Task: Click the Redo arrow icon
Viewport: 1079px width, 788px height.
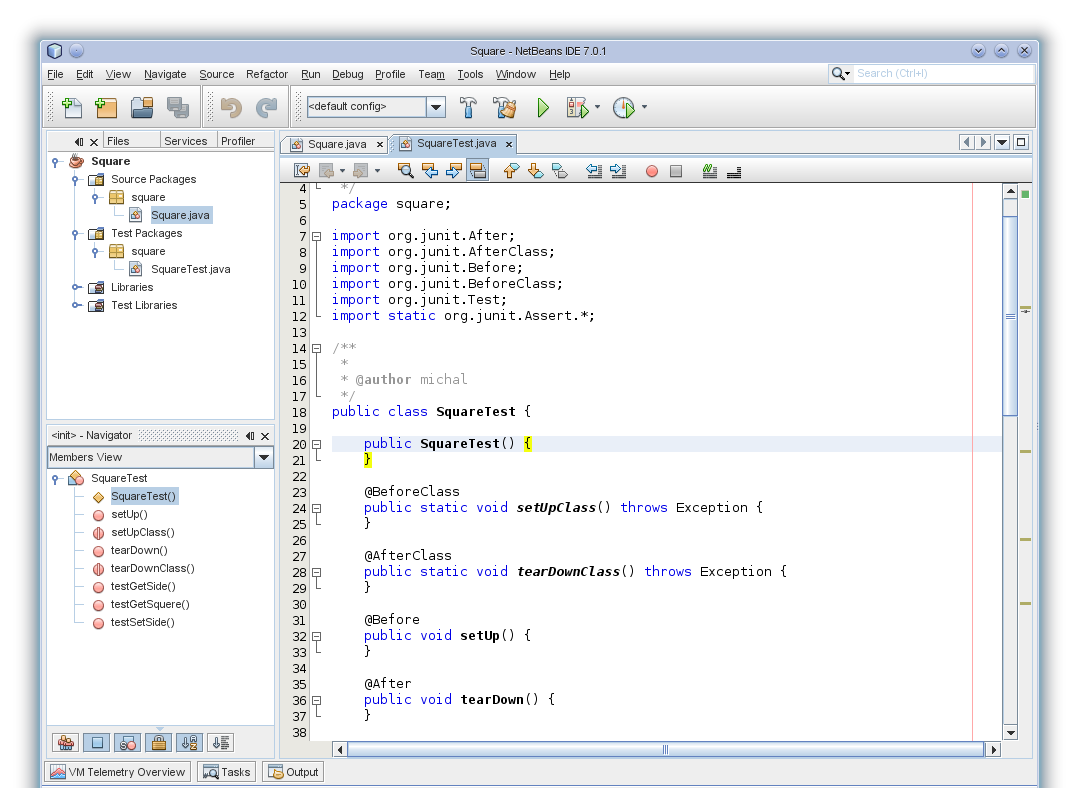Action: (x=266, y=107)
